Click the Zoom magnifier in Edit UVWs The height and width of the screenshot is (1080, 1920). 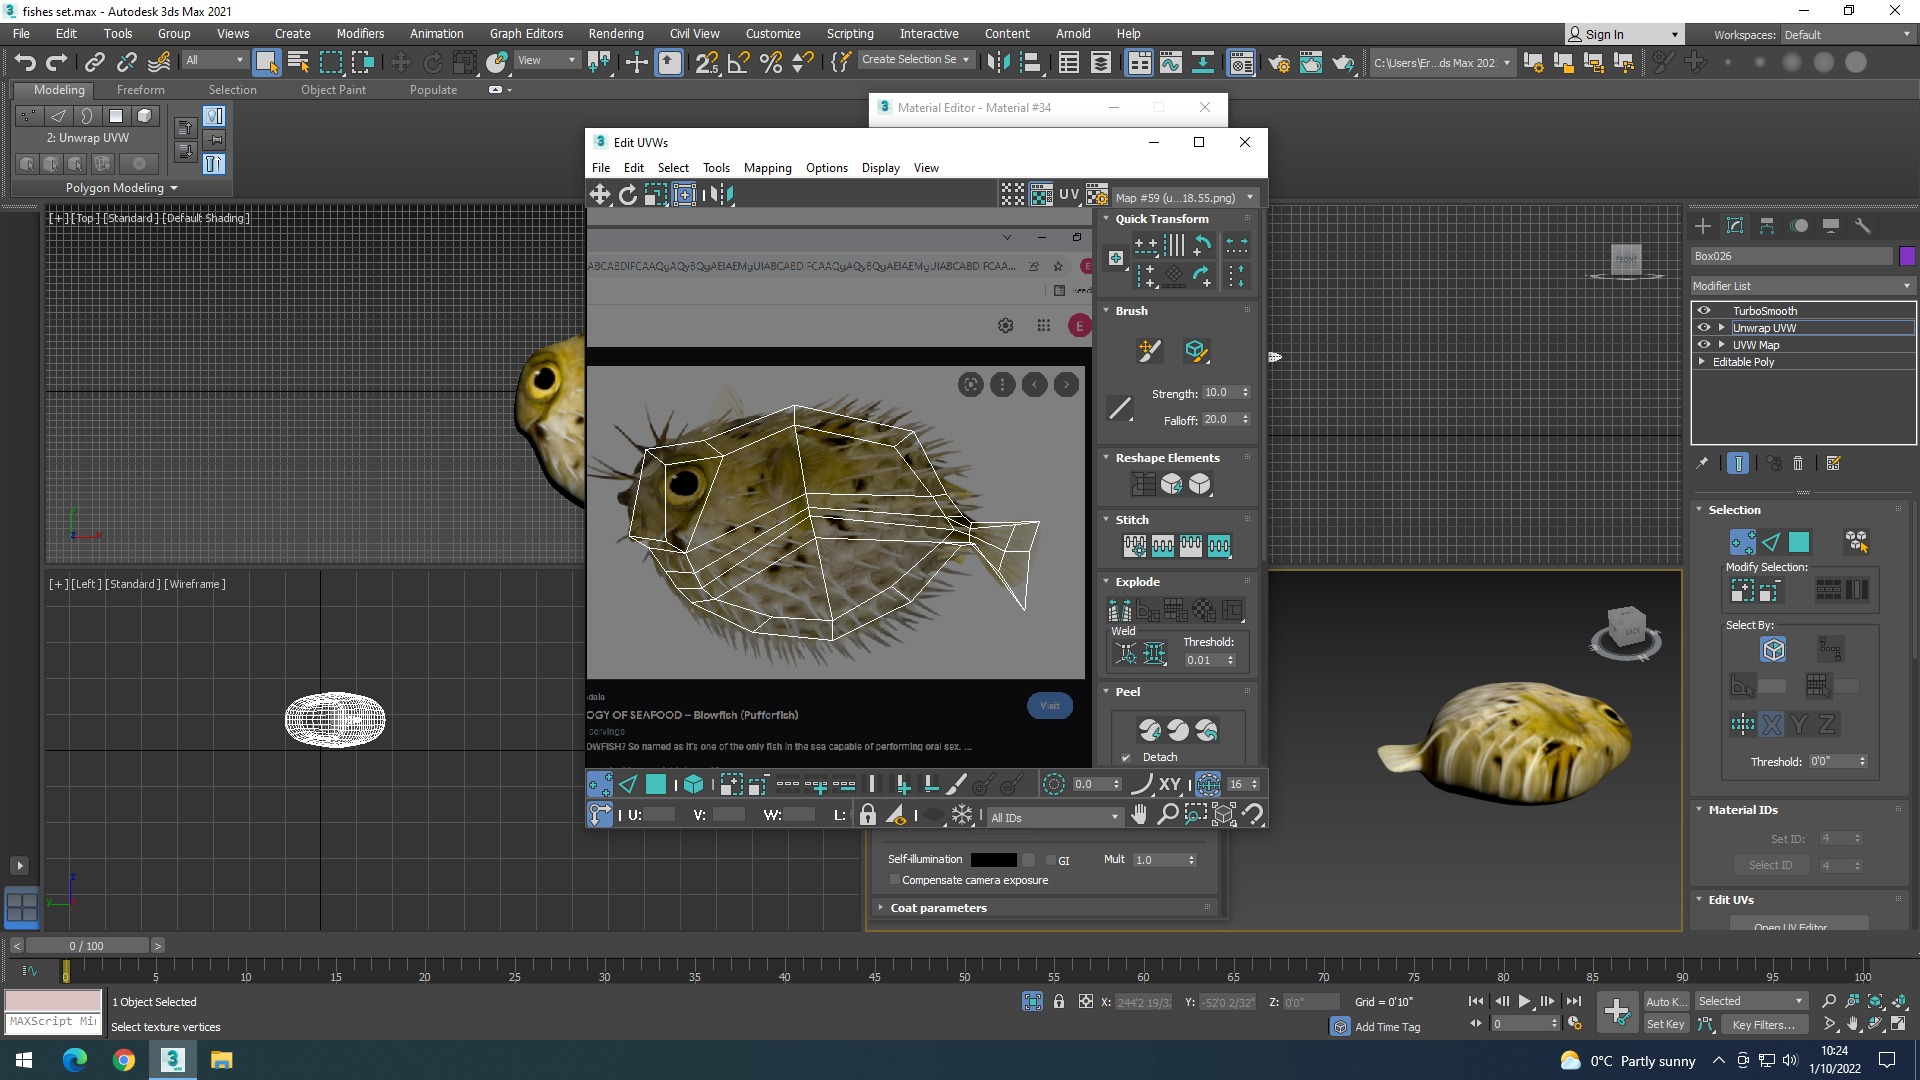(x=1167, y=815)
